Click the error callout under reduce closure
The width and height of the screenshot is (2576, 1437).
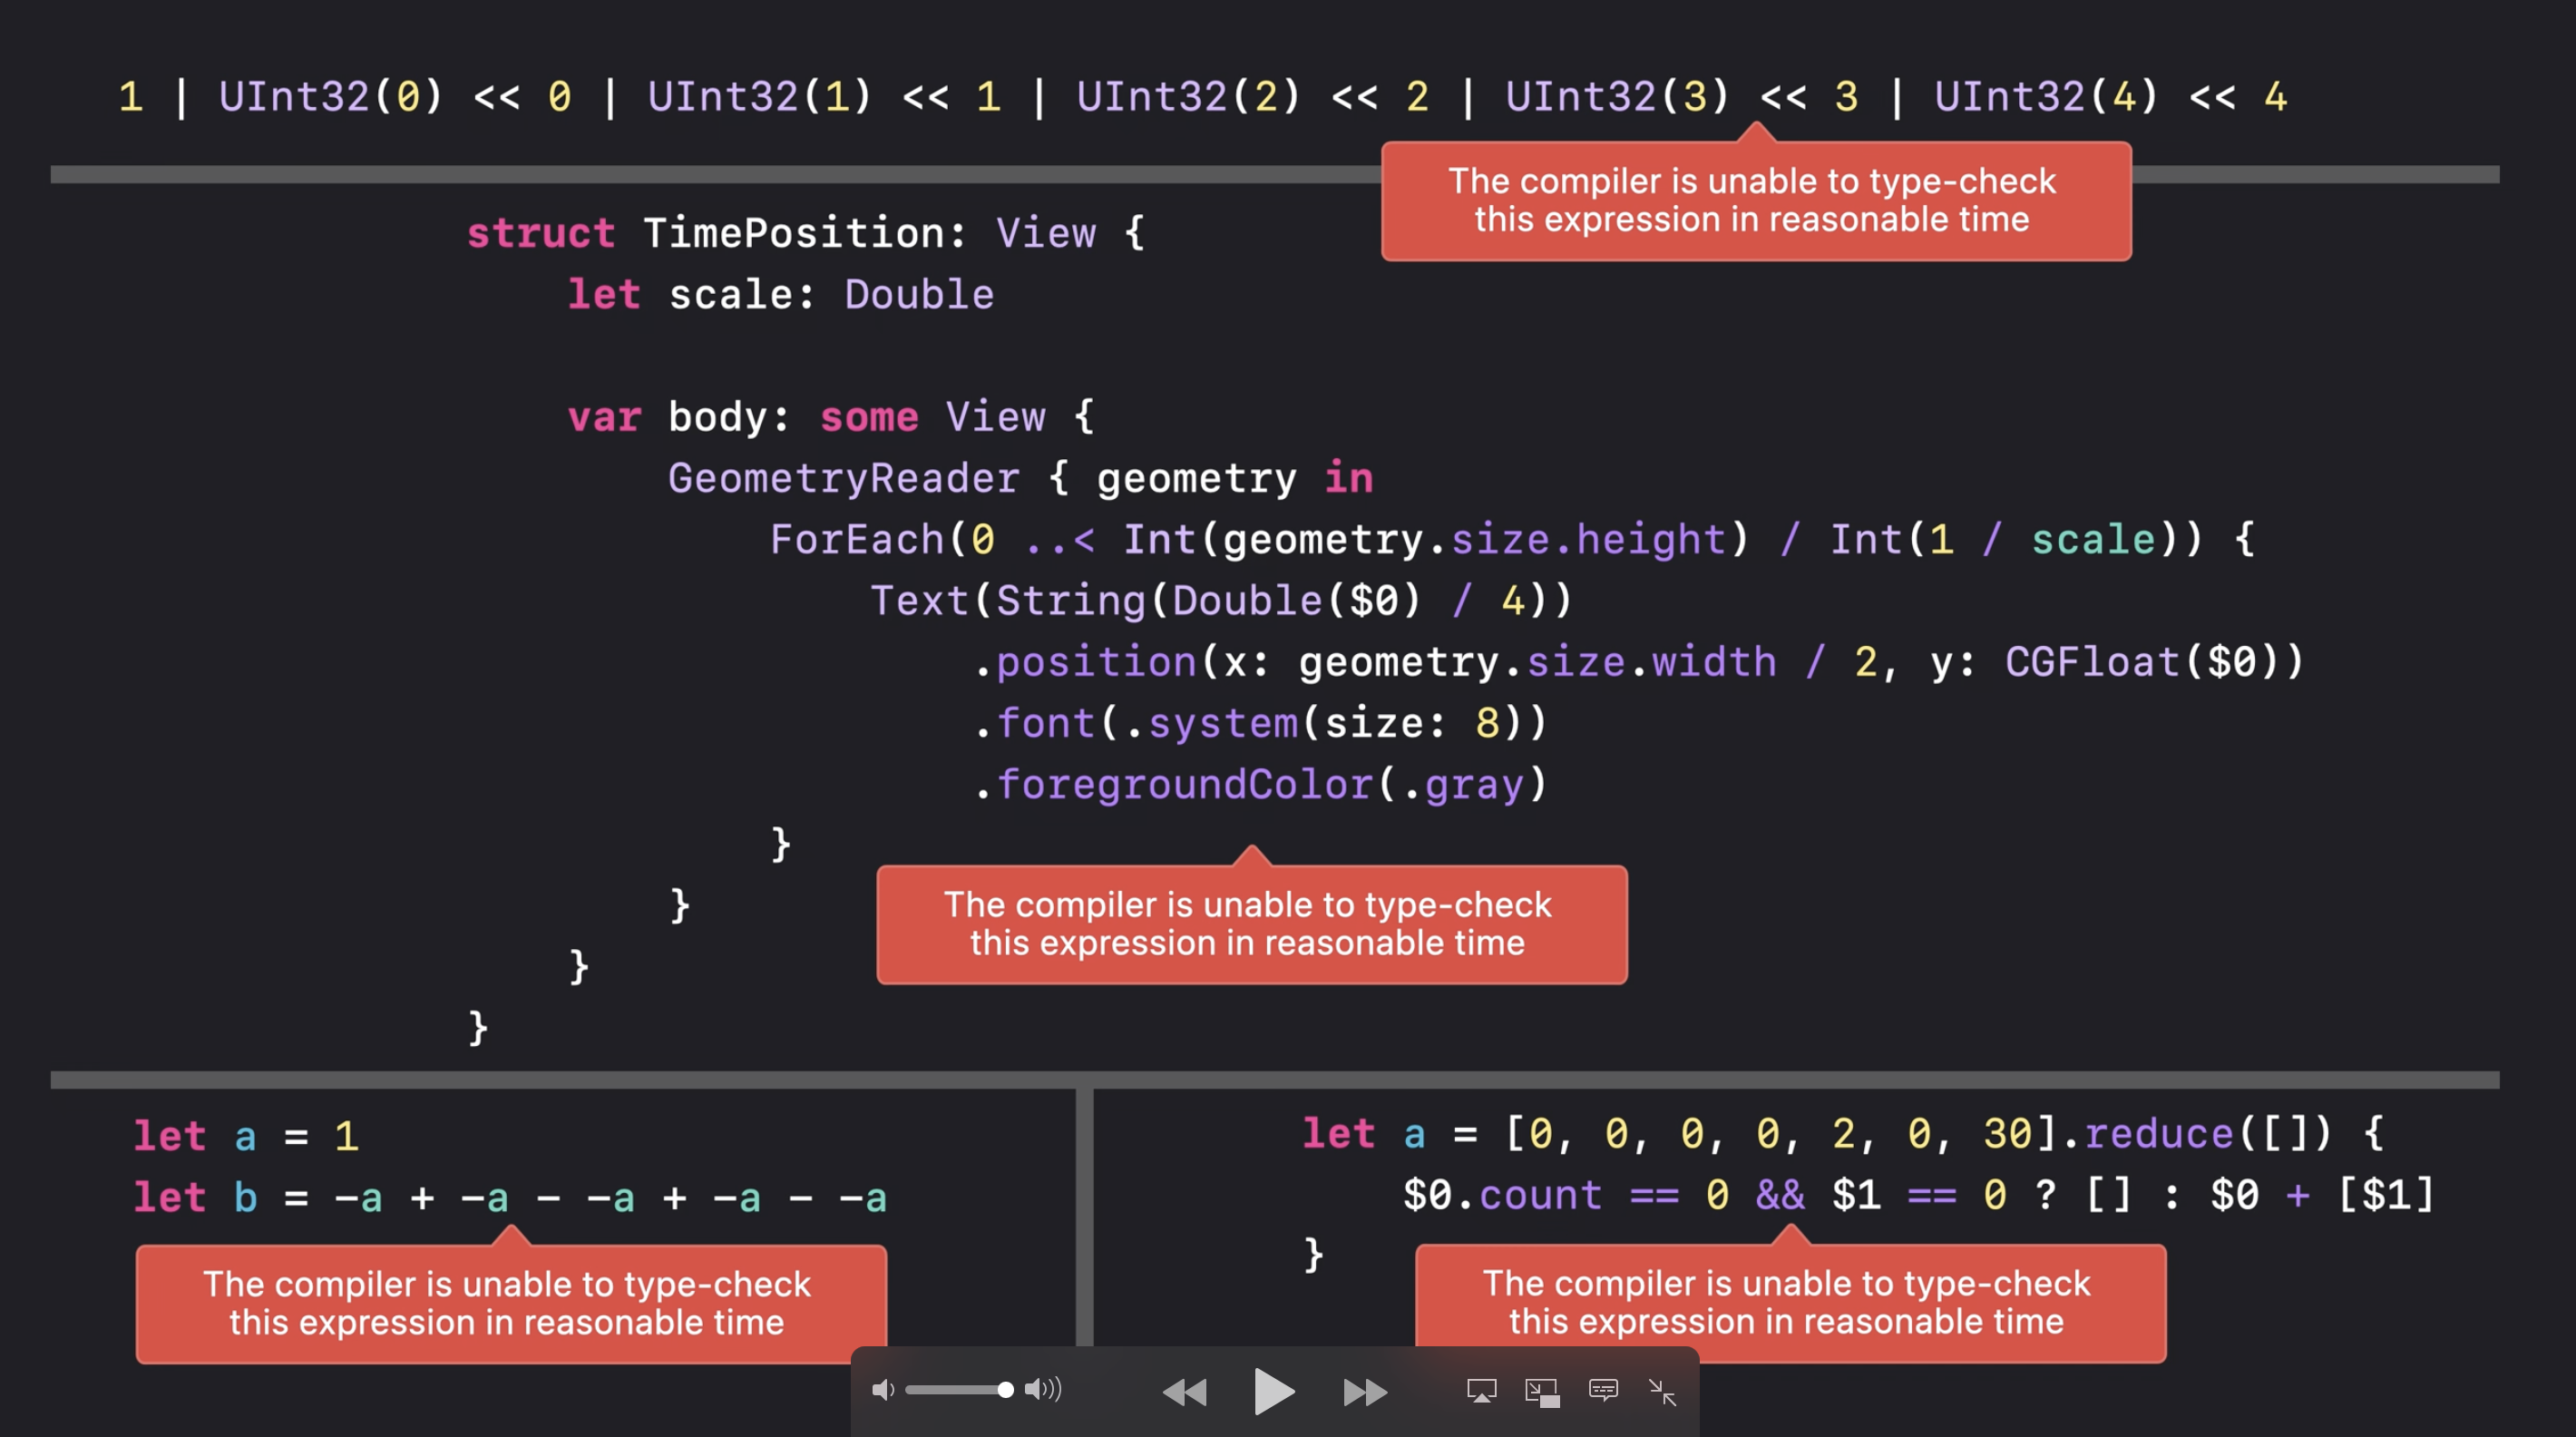pyautogui.click(x=1789, y=1302)
